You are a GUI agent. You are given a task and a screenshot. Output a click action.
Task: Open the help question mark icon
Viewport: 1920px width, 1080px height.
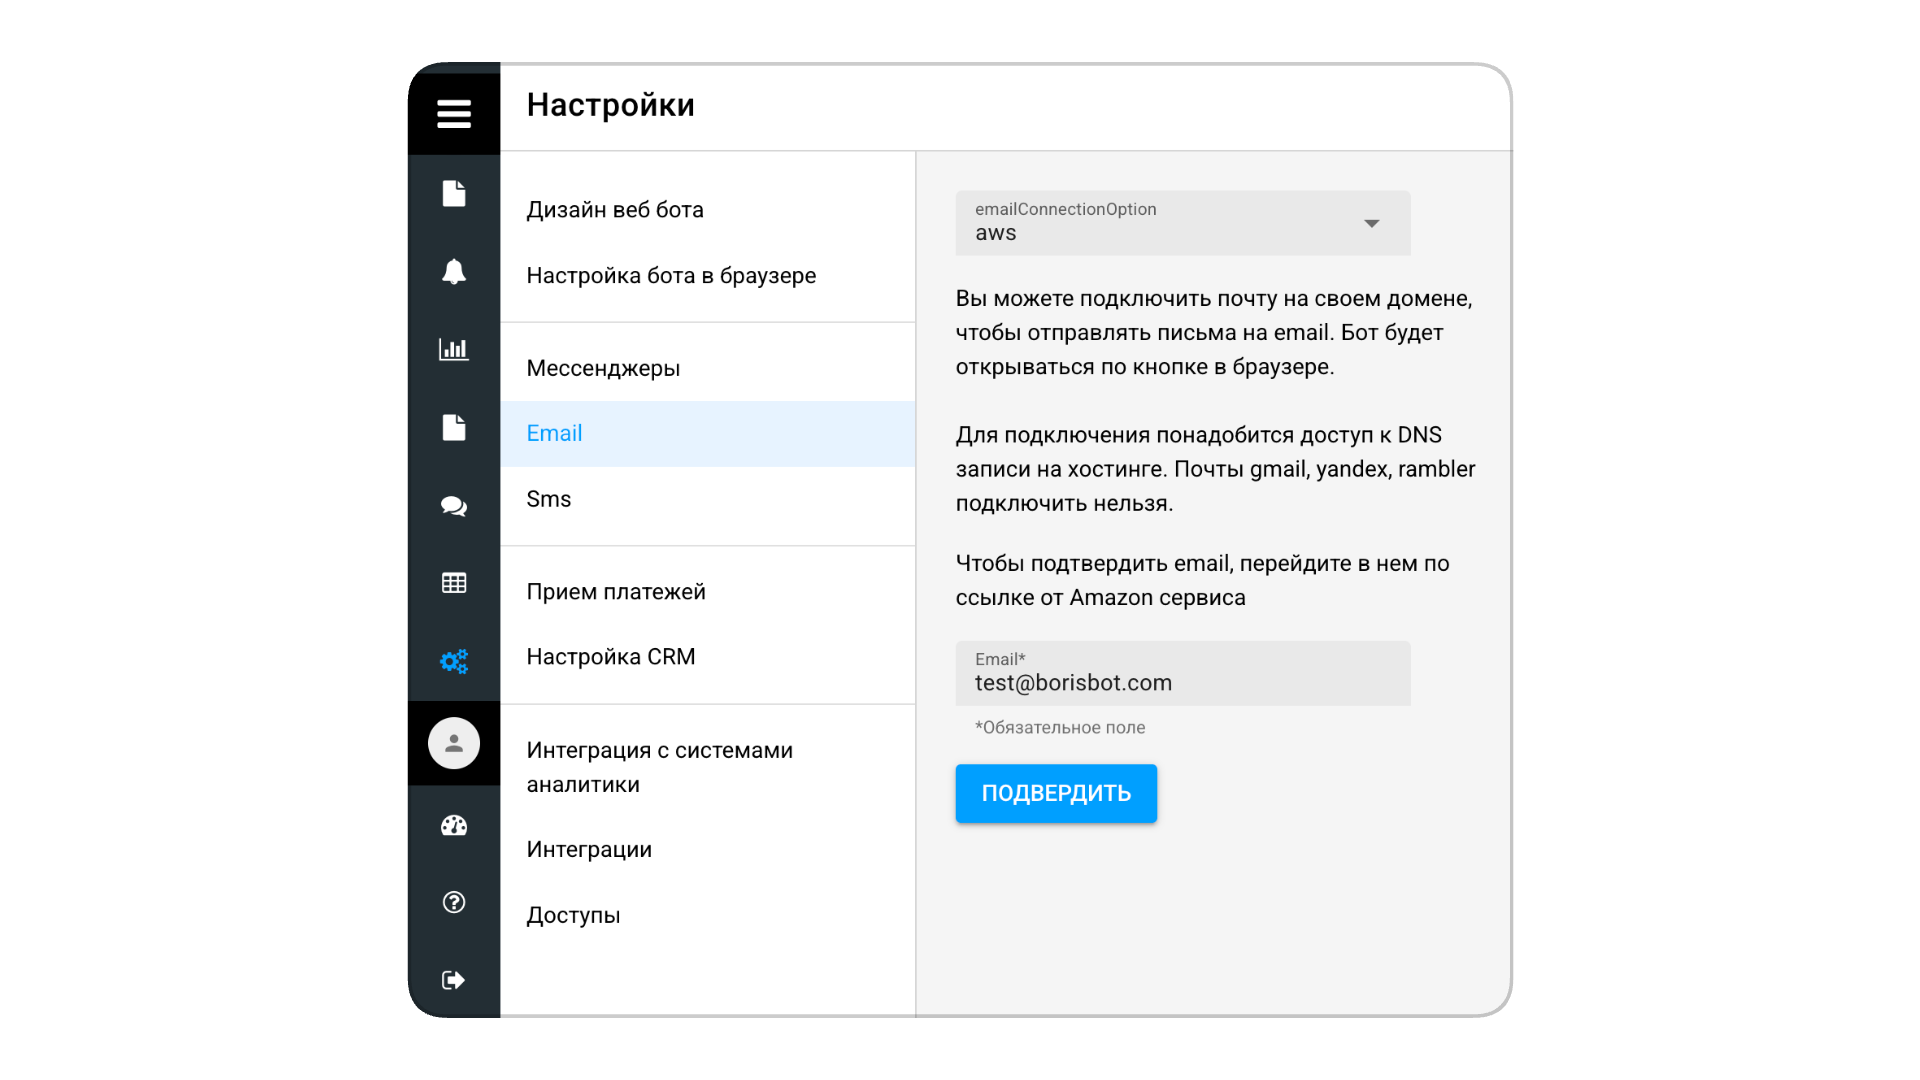[453, 902]
